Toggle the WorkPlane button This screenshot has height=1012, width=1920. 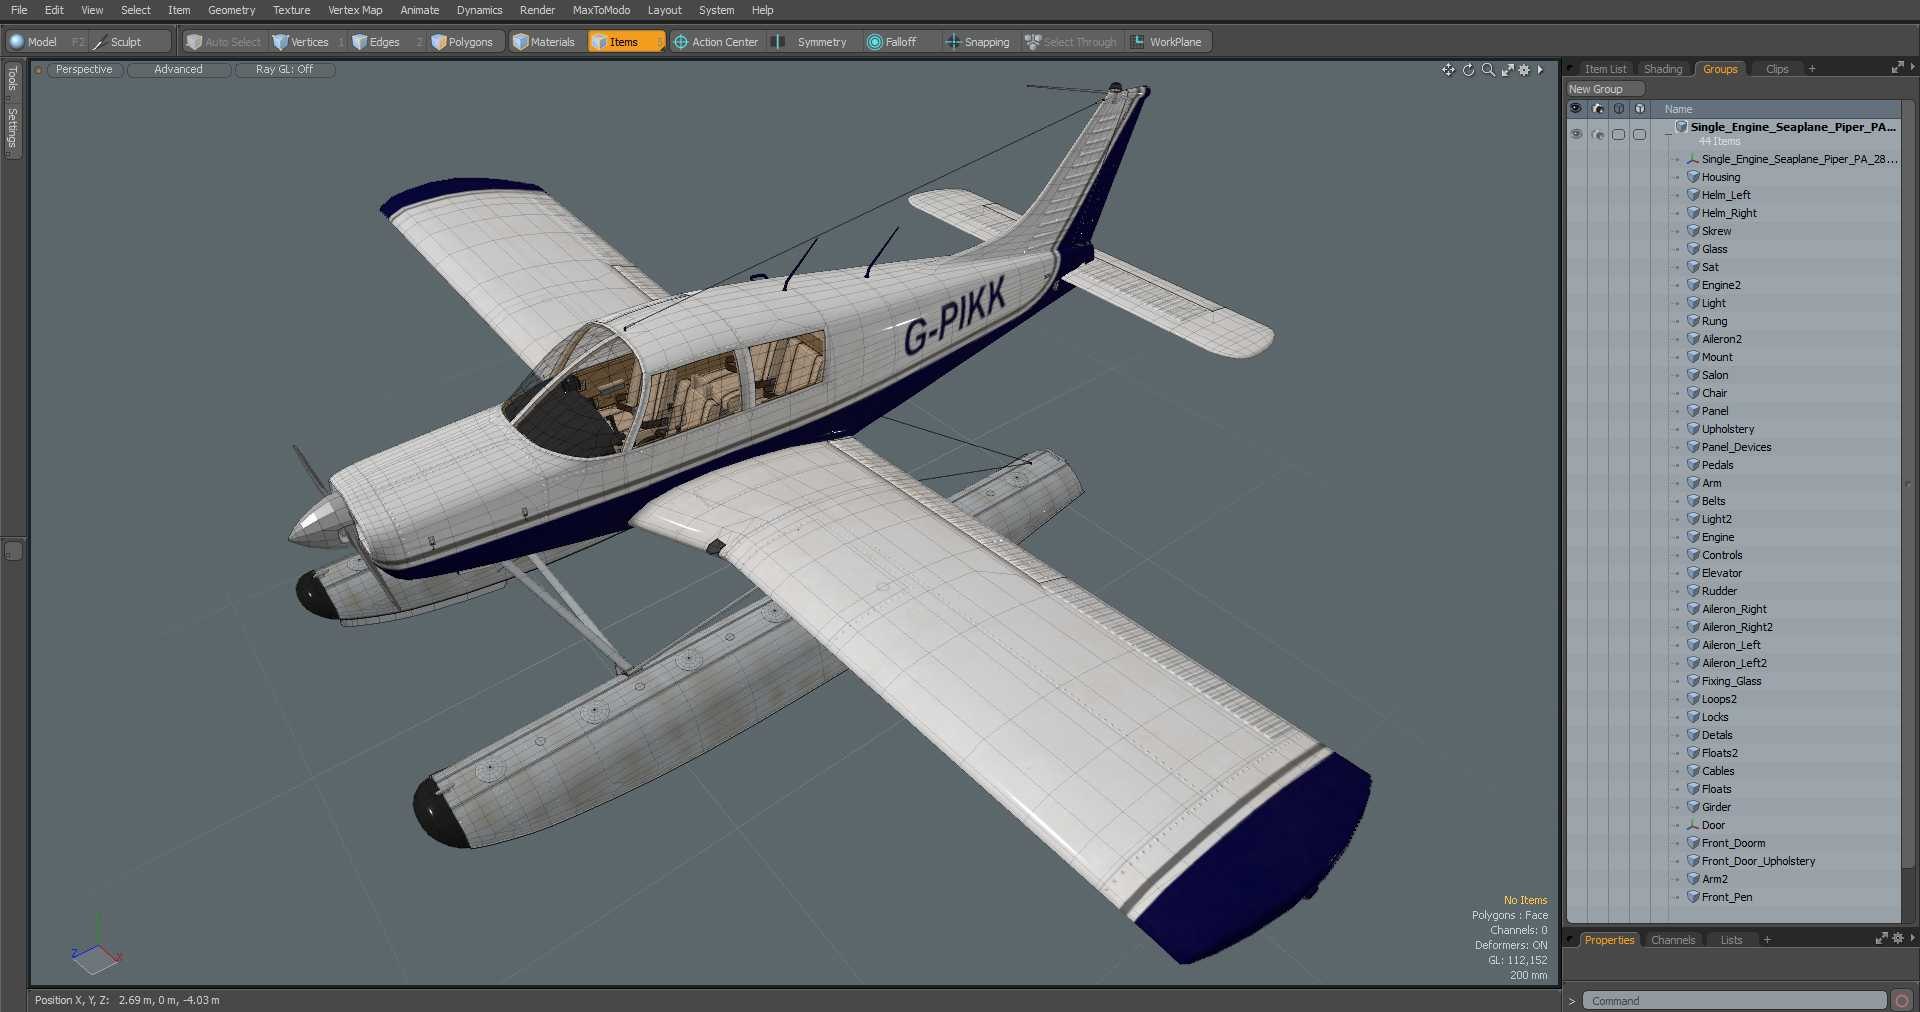point(1167,42)
